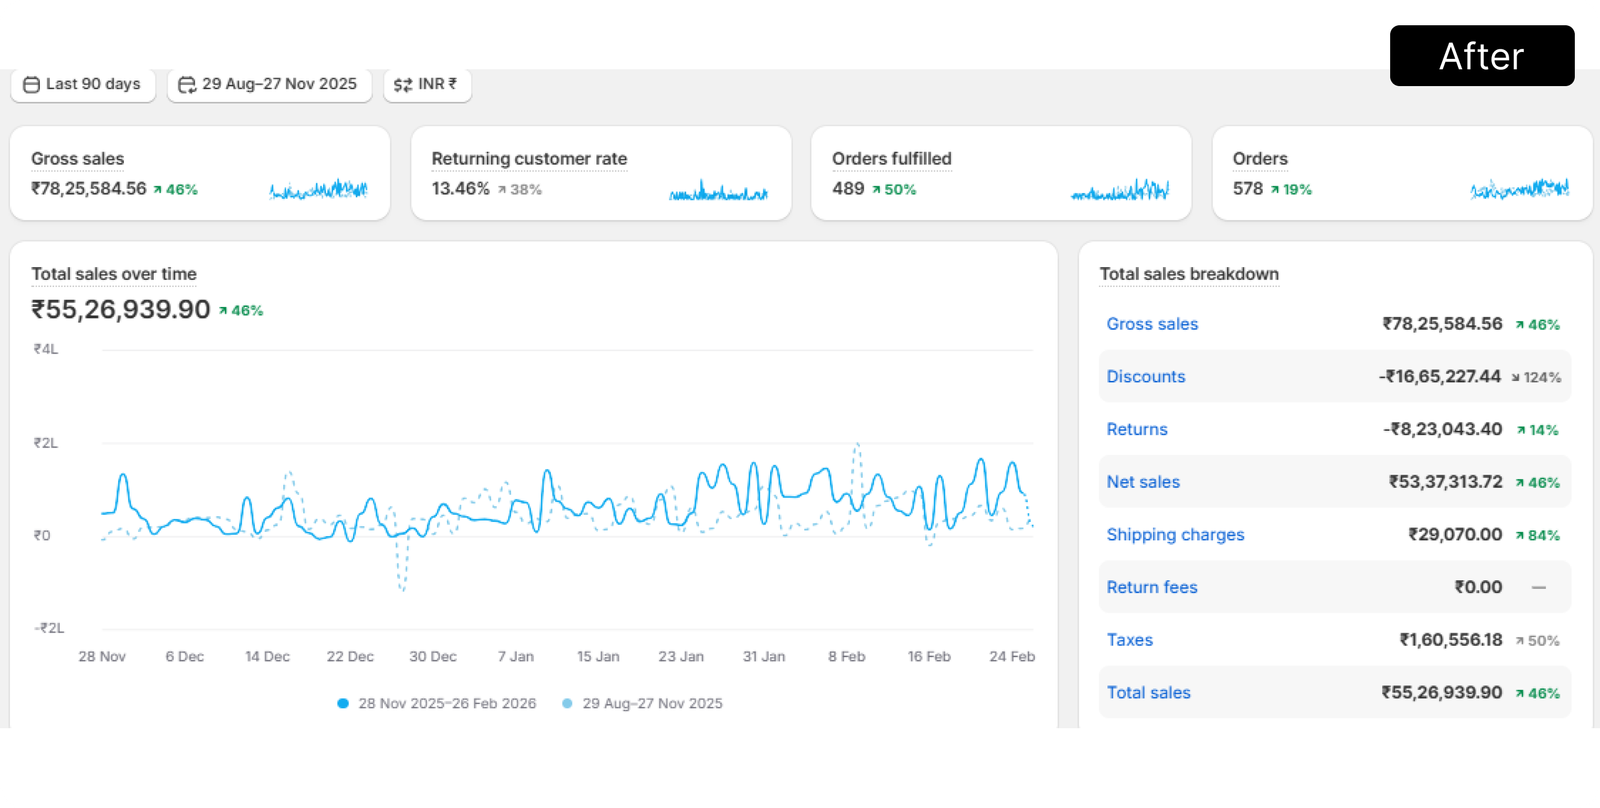Open the Shipping charges breakdown link

click(1175, 535)
